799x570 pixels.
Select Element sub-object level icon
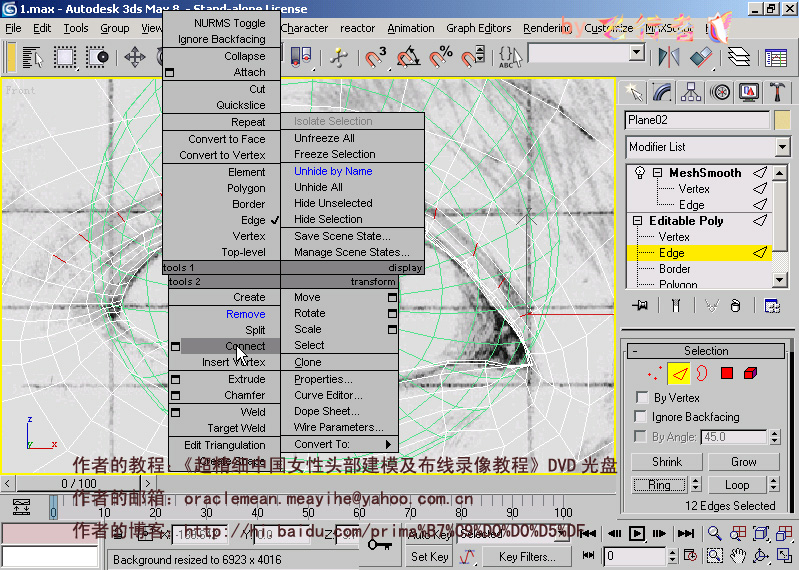tap(750, 373)
